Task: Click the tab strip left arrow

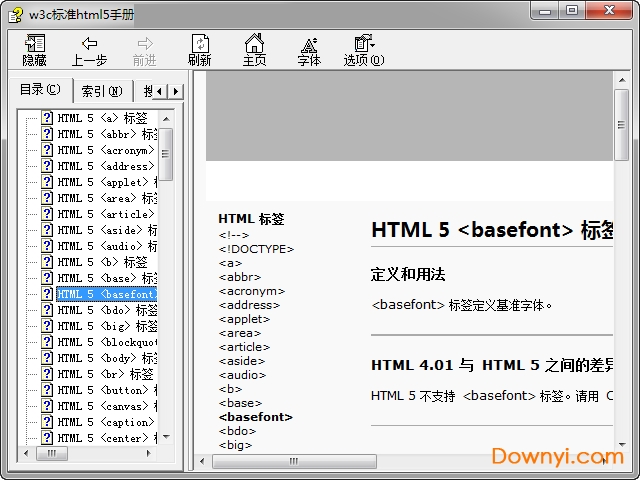Action: coord(160,91)
